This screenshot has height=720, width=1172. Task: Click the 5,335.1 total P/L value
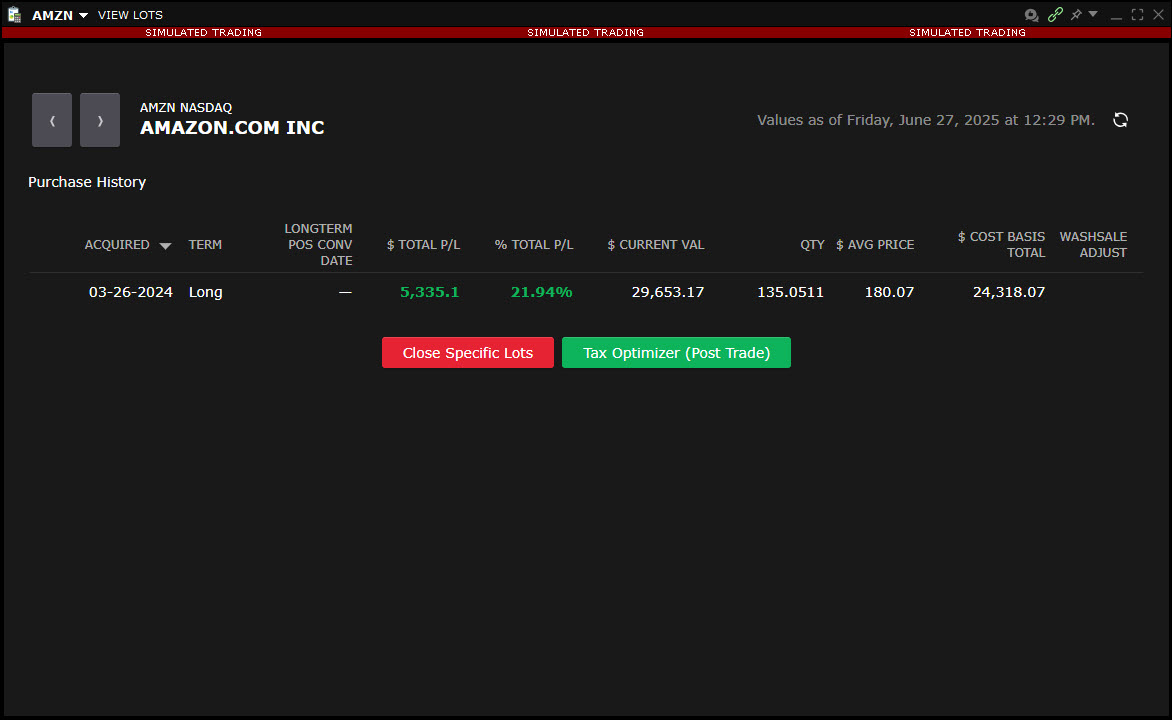430,292
